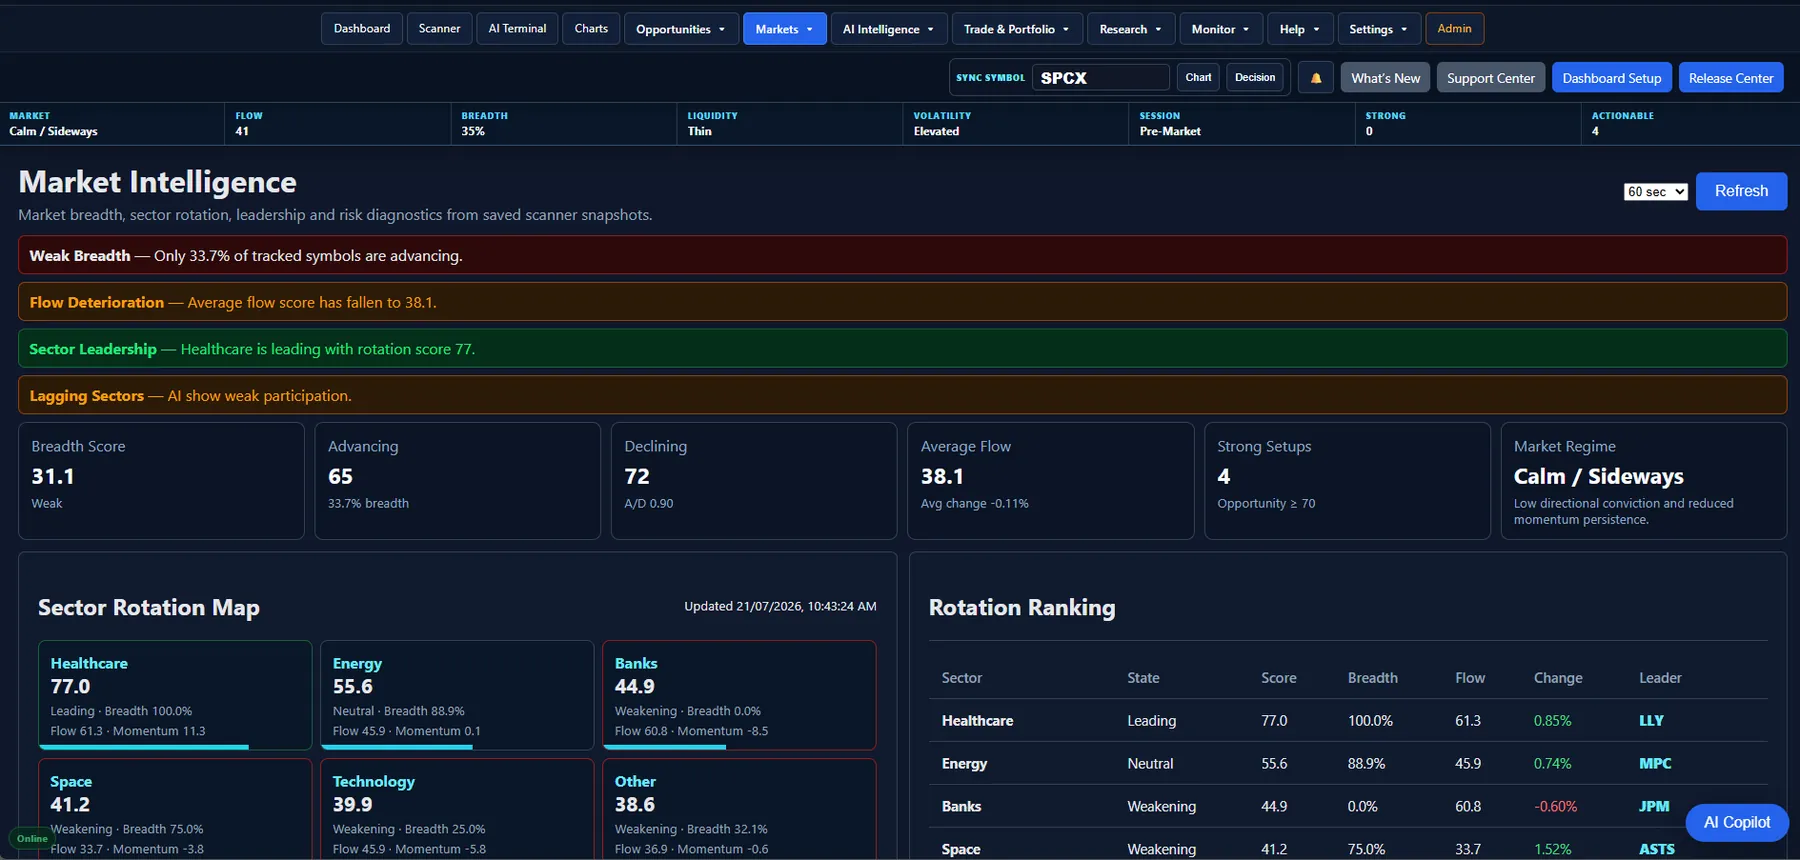Open the Banks sector tile
Viewport: 1800px width, 860px height.
[x=739, y=695]
